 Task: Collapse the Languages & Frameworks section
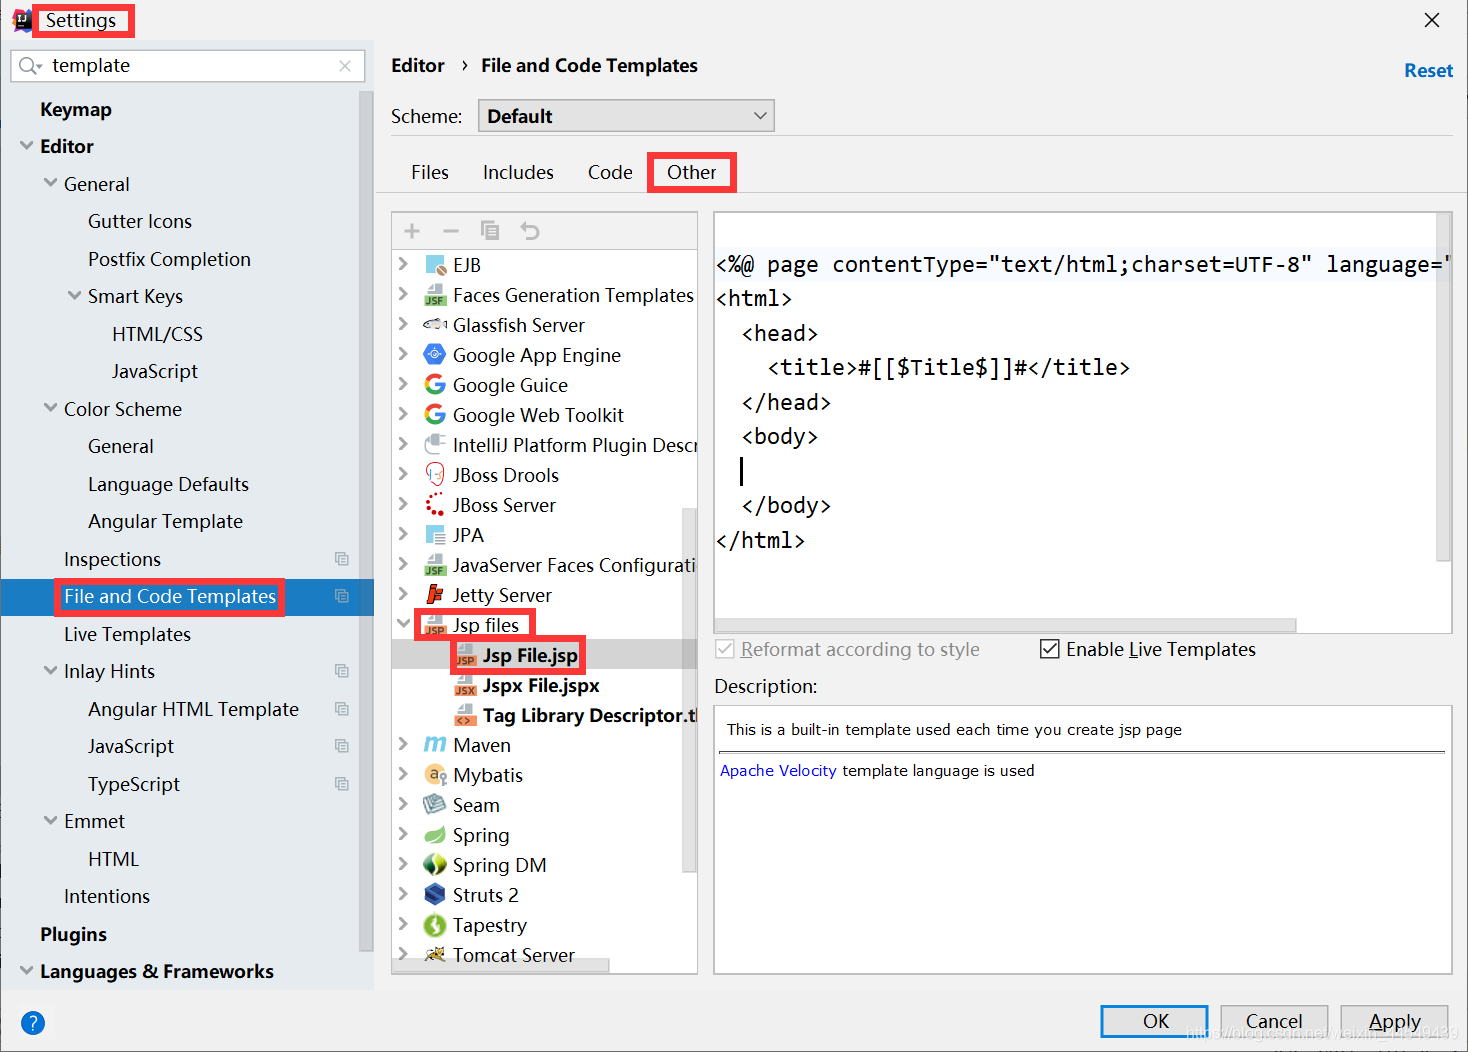coord(26,971)
